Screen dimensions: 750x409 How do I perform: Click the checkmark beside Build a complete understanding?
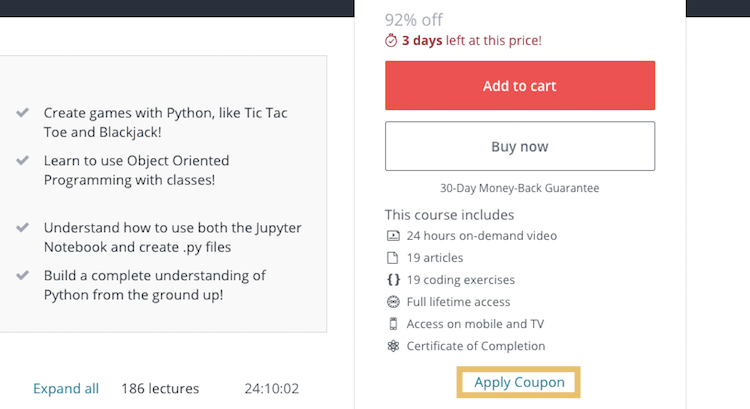pyautogui.click(x=22, y=276)
